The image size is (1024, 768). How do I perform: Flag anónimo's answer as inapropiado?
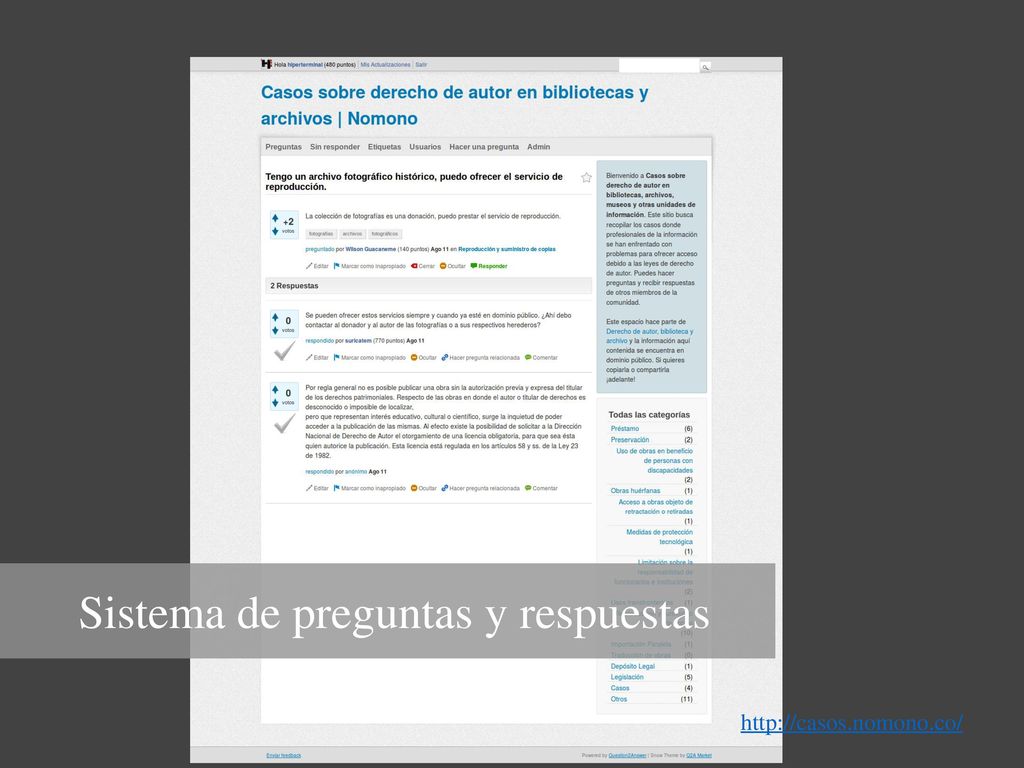(370, 488)
